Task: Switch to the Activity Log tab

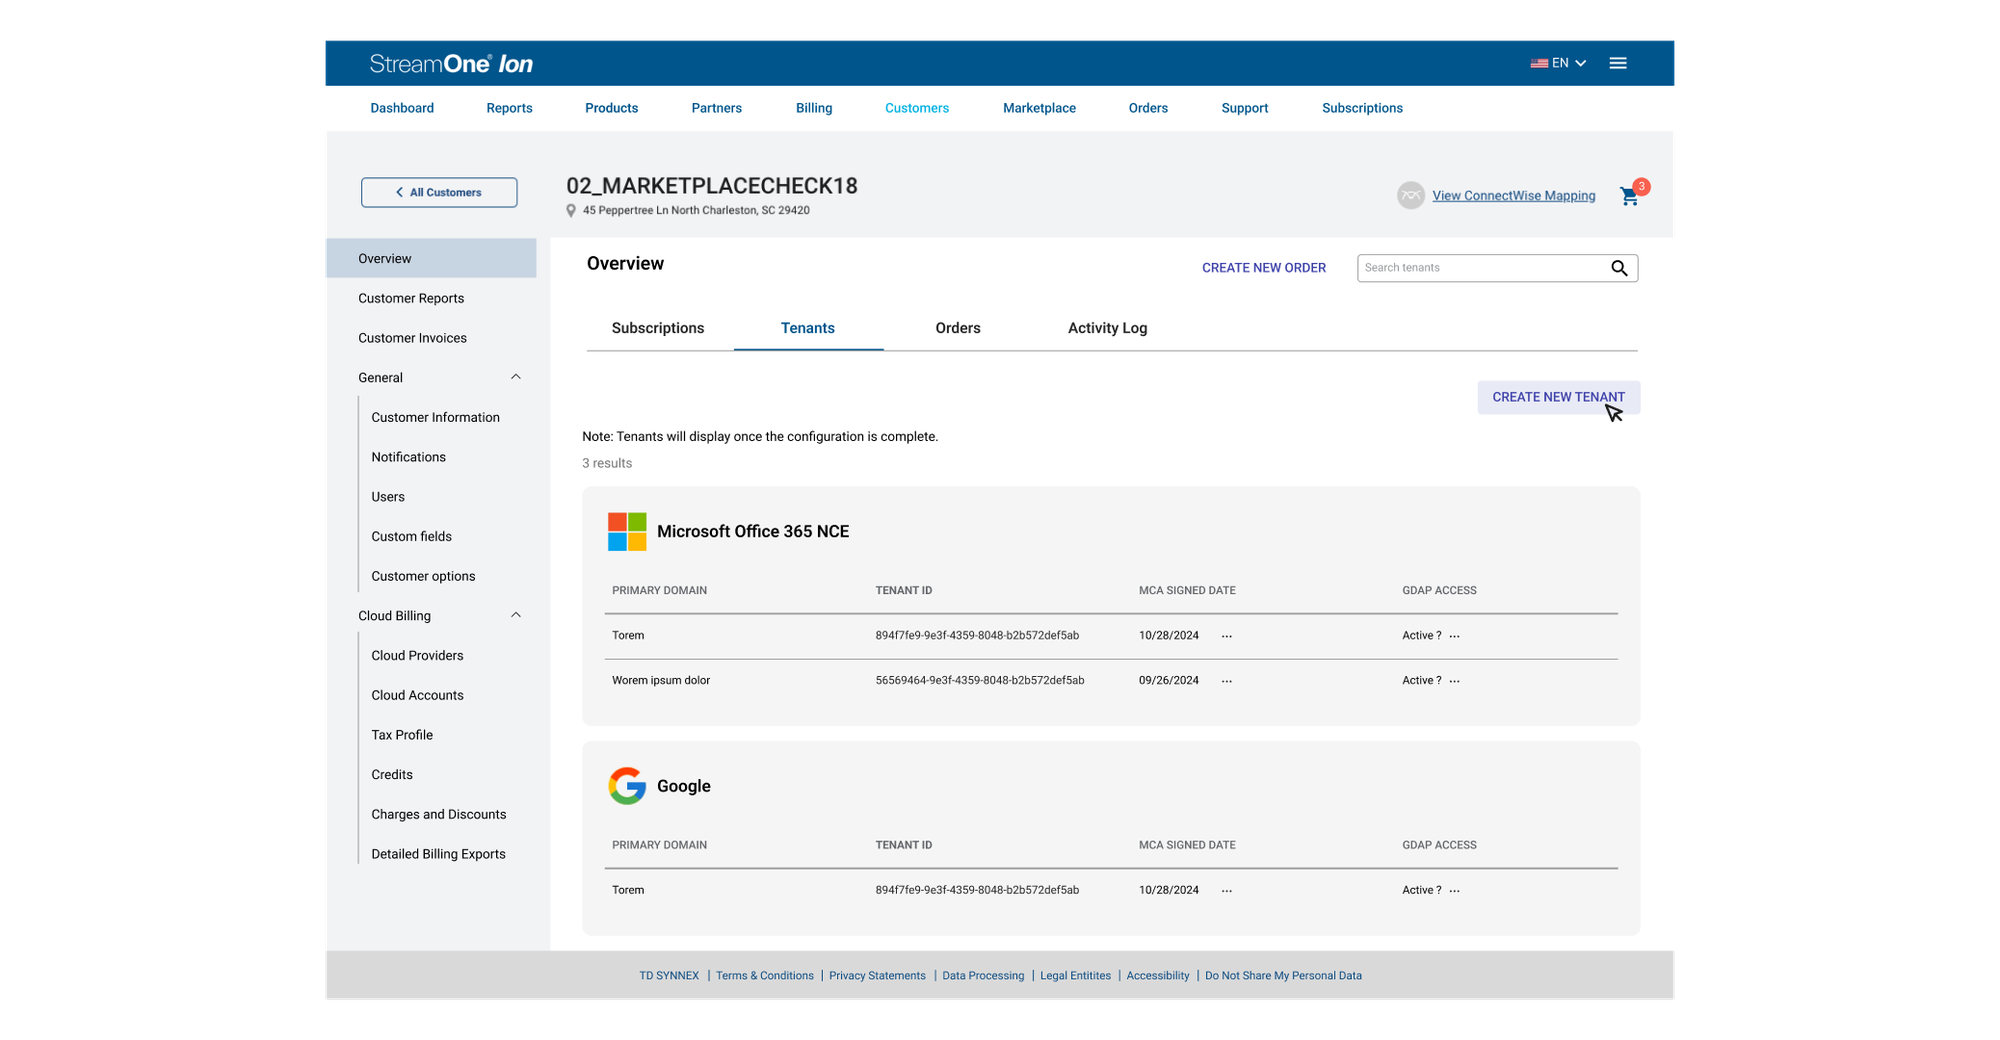Action: point(1107,328)
